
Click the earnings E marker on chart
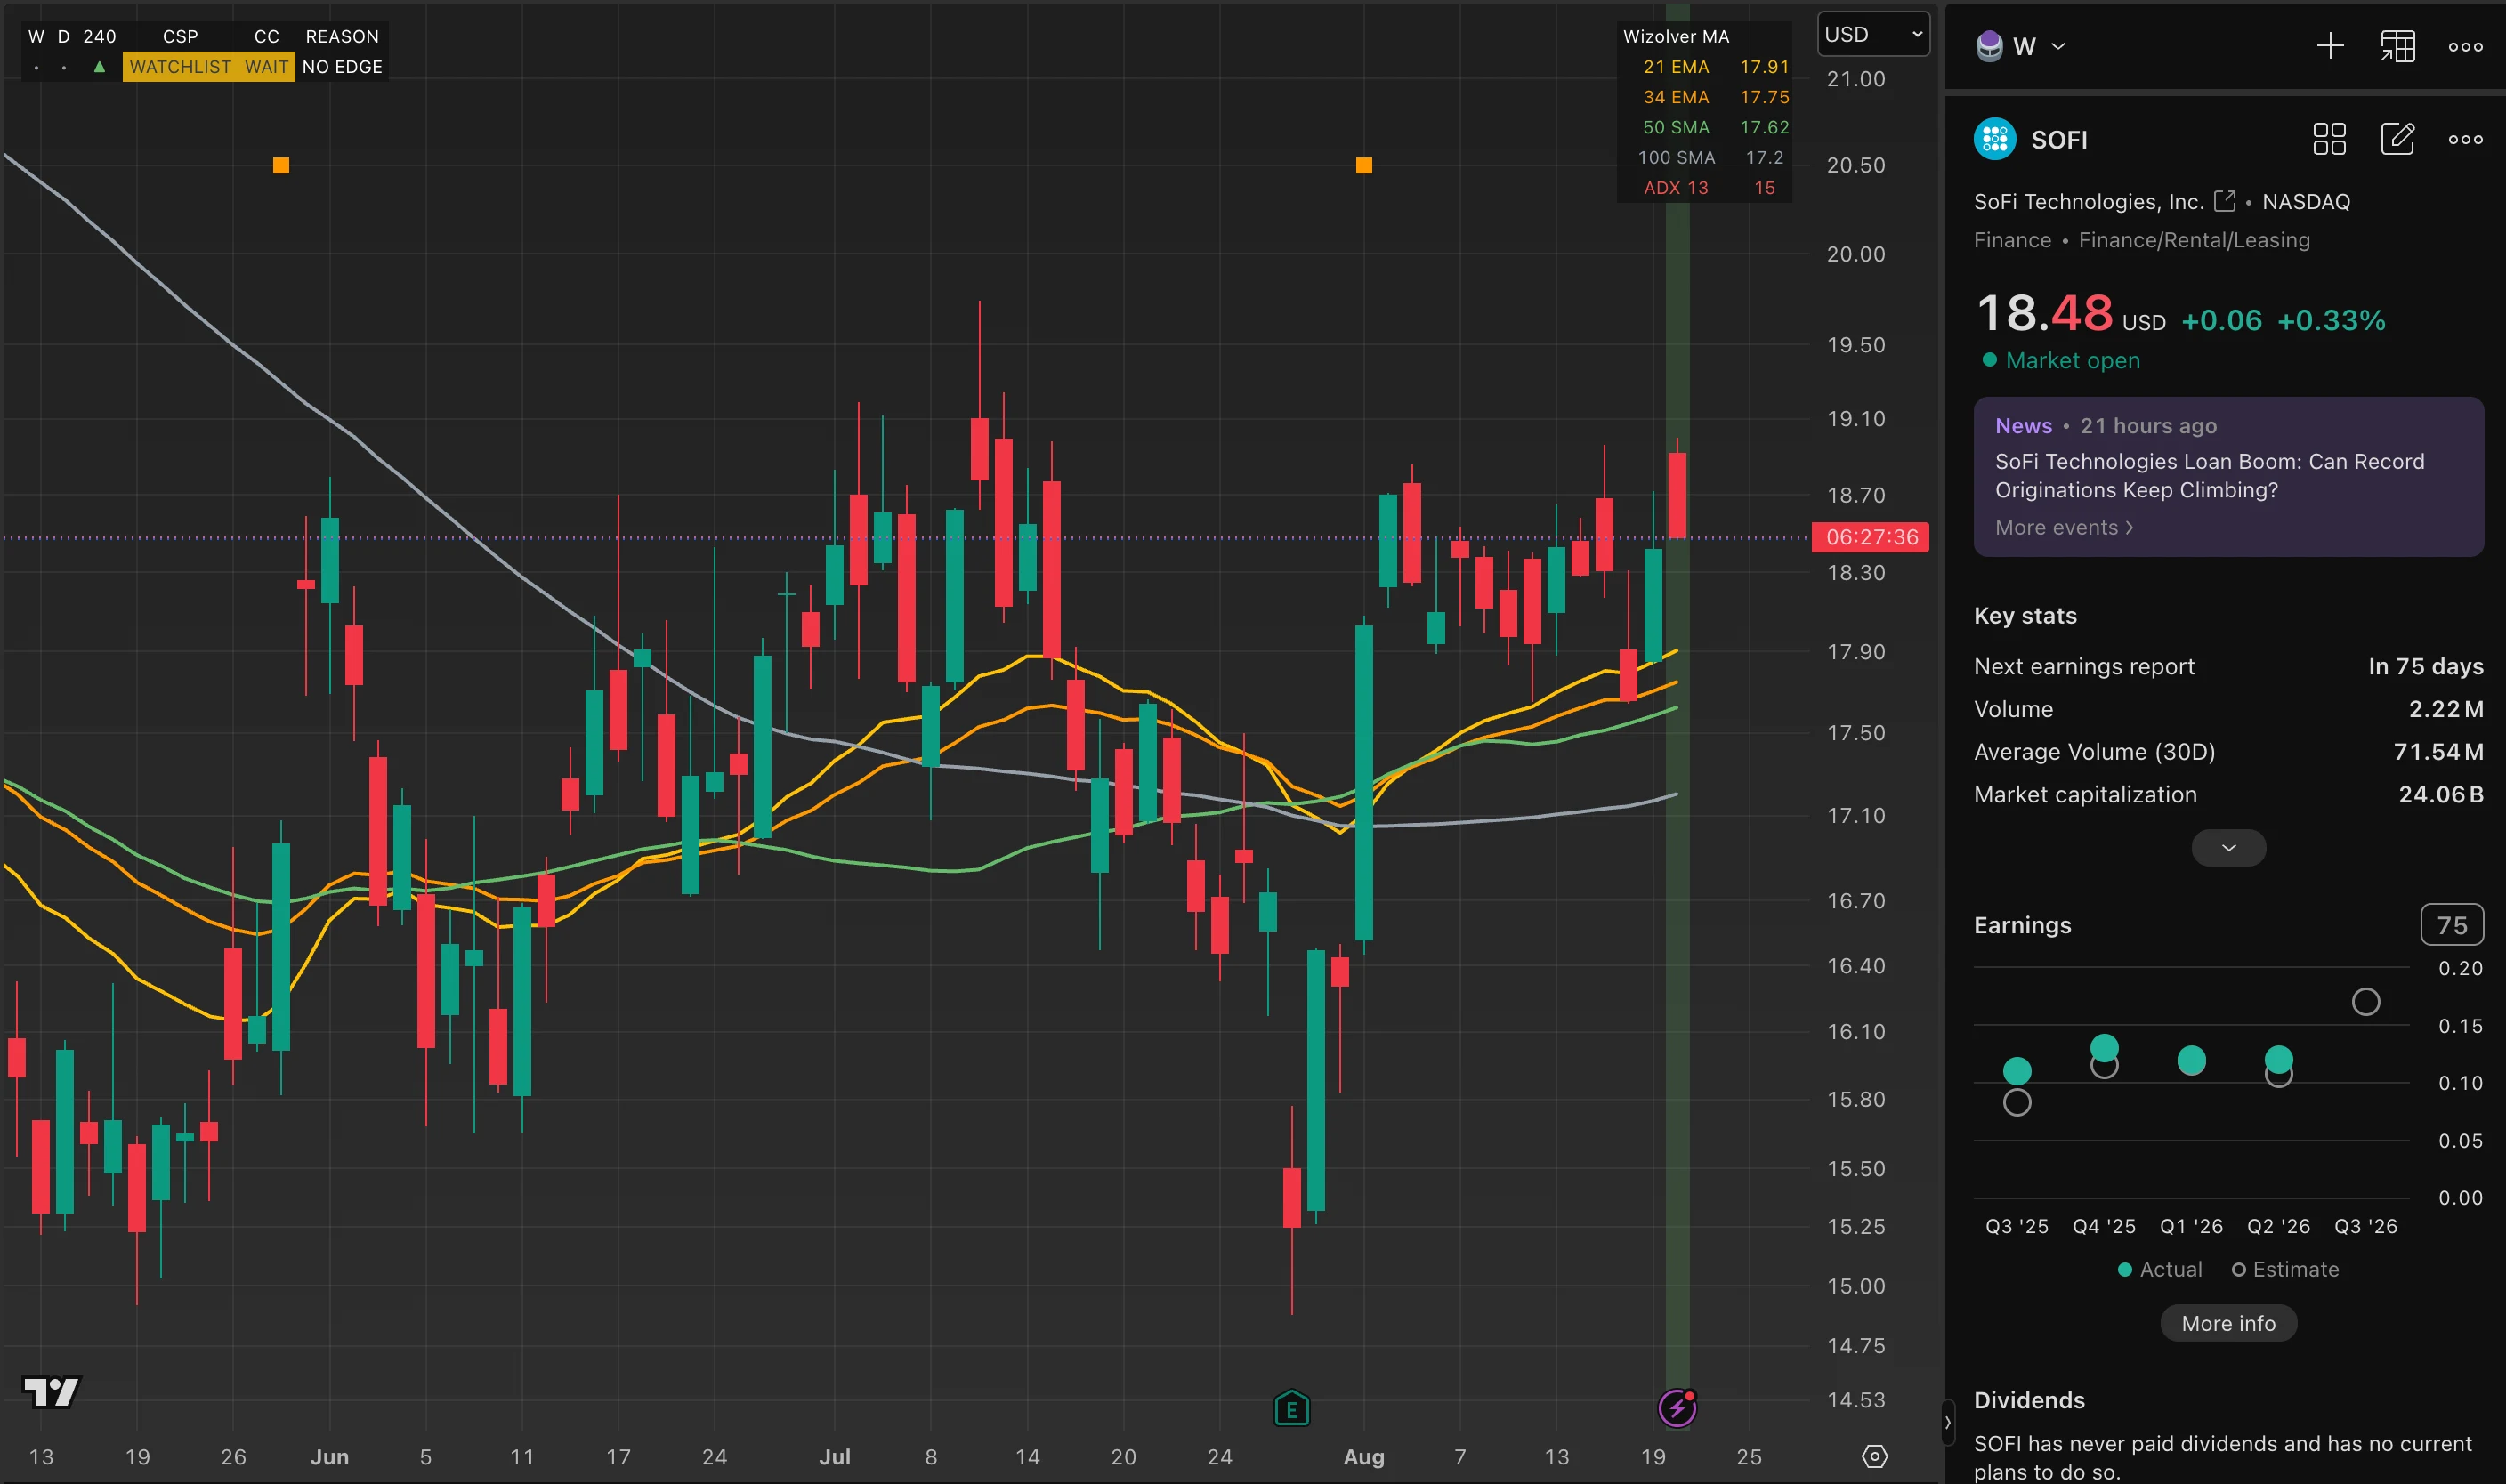tap(1292, 1408)
